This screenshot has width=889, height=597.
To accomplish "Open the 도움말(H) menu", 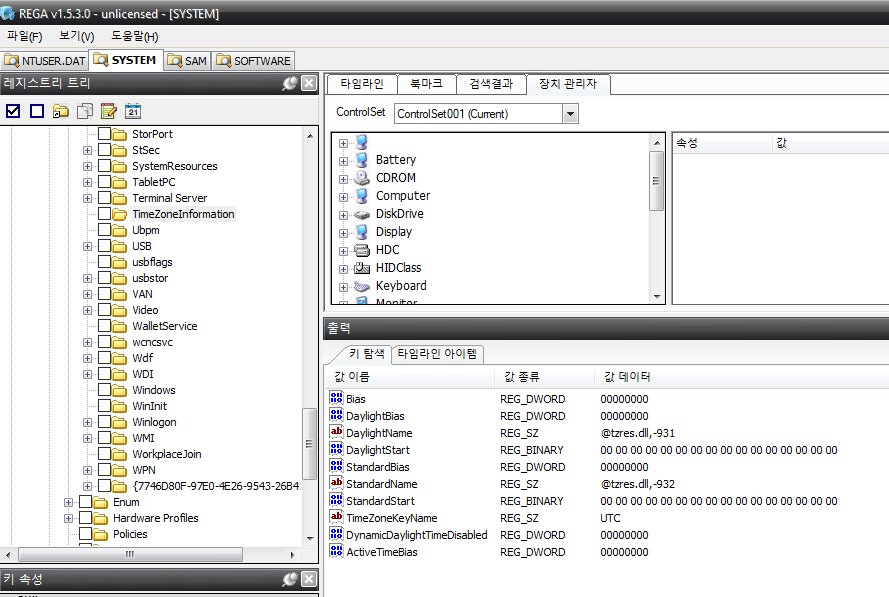I will pyautogui.click(x=134, y=36).
